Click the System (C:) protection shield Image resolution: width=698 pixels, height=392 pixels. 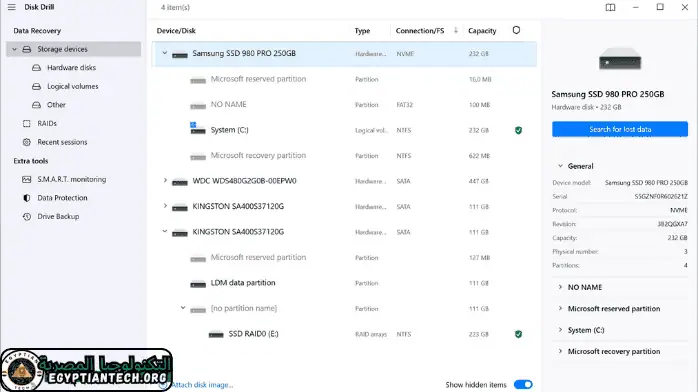(518, 130)
